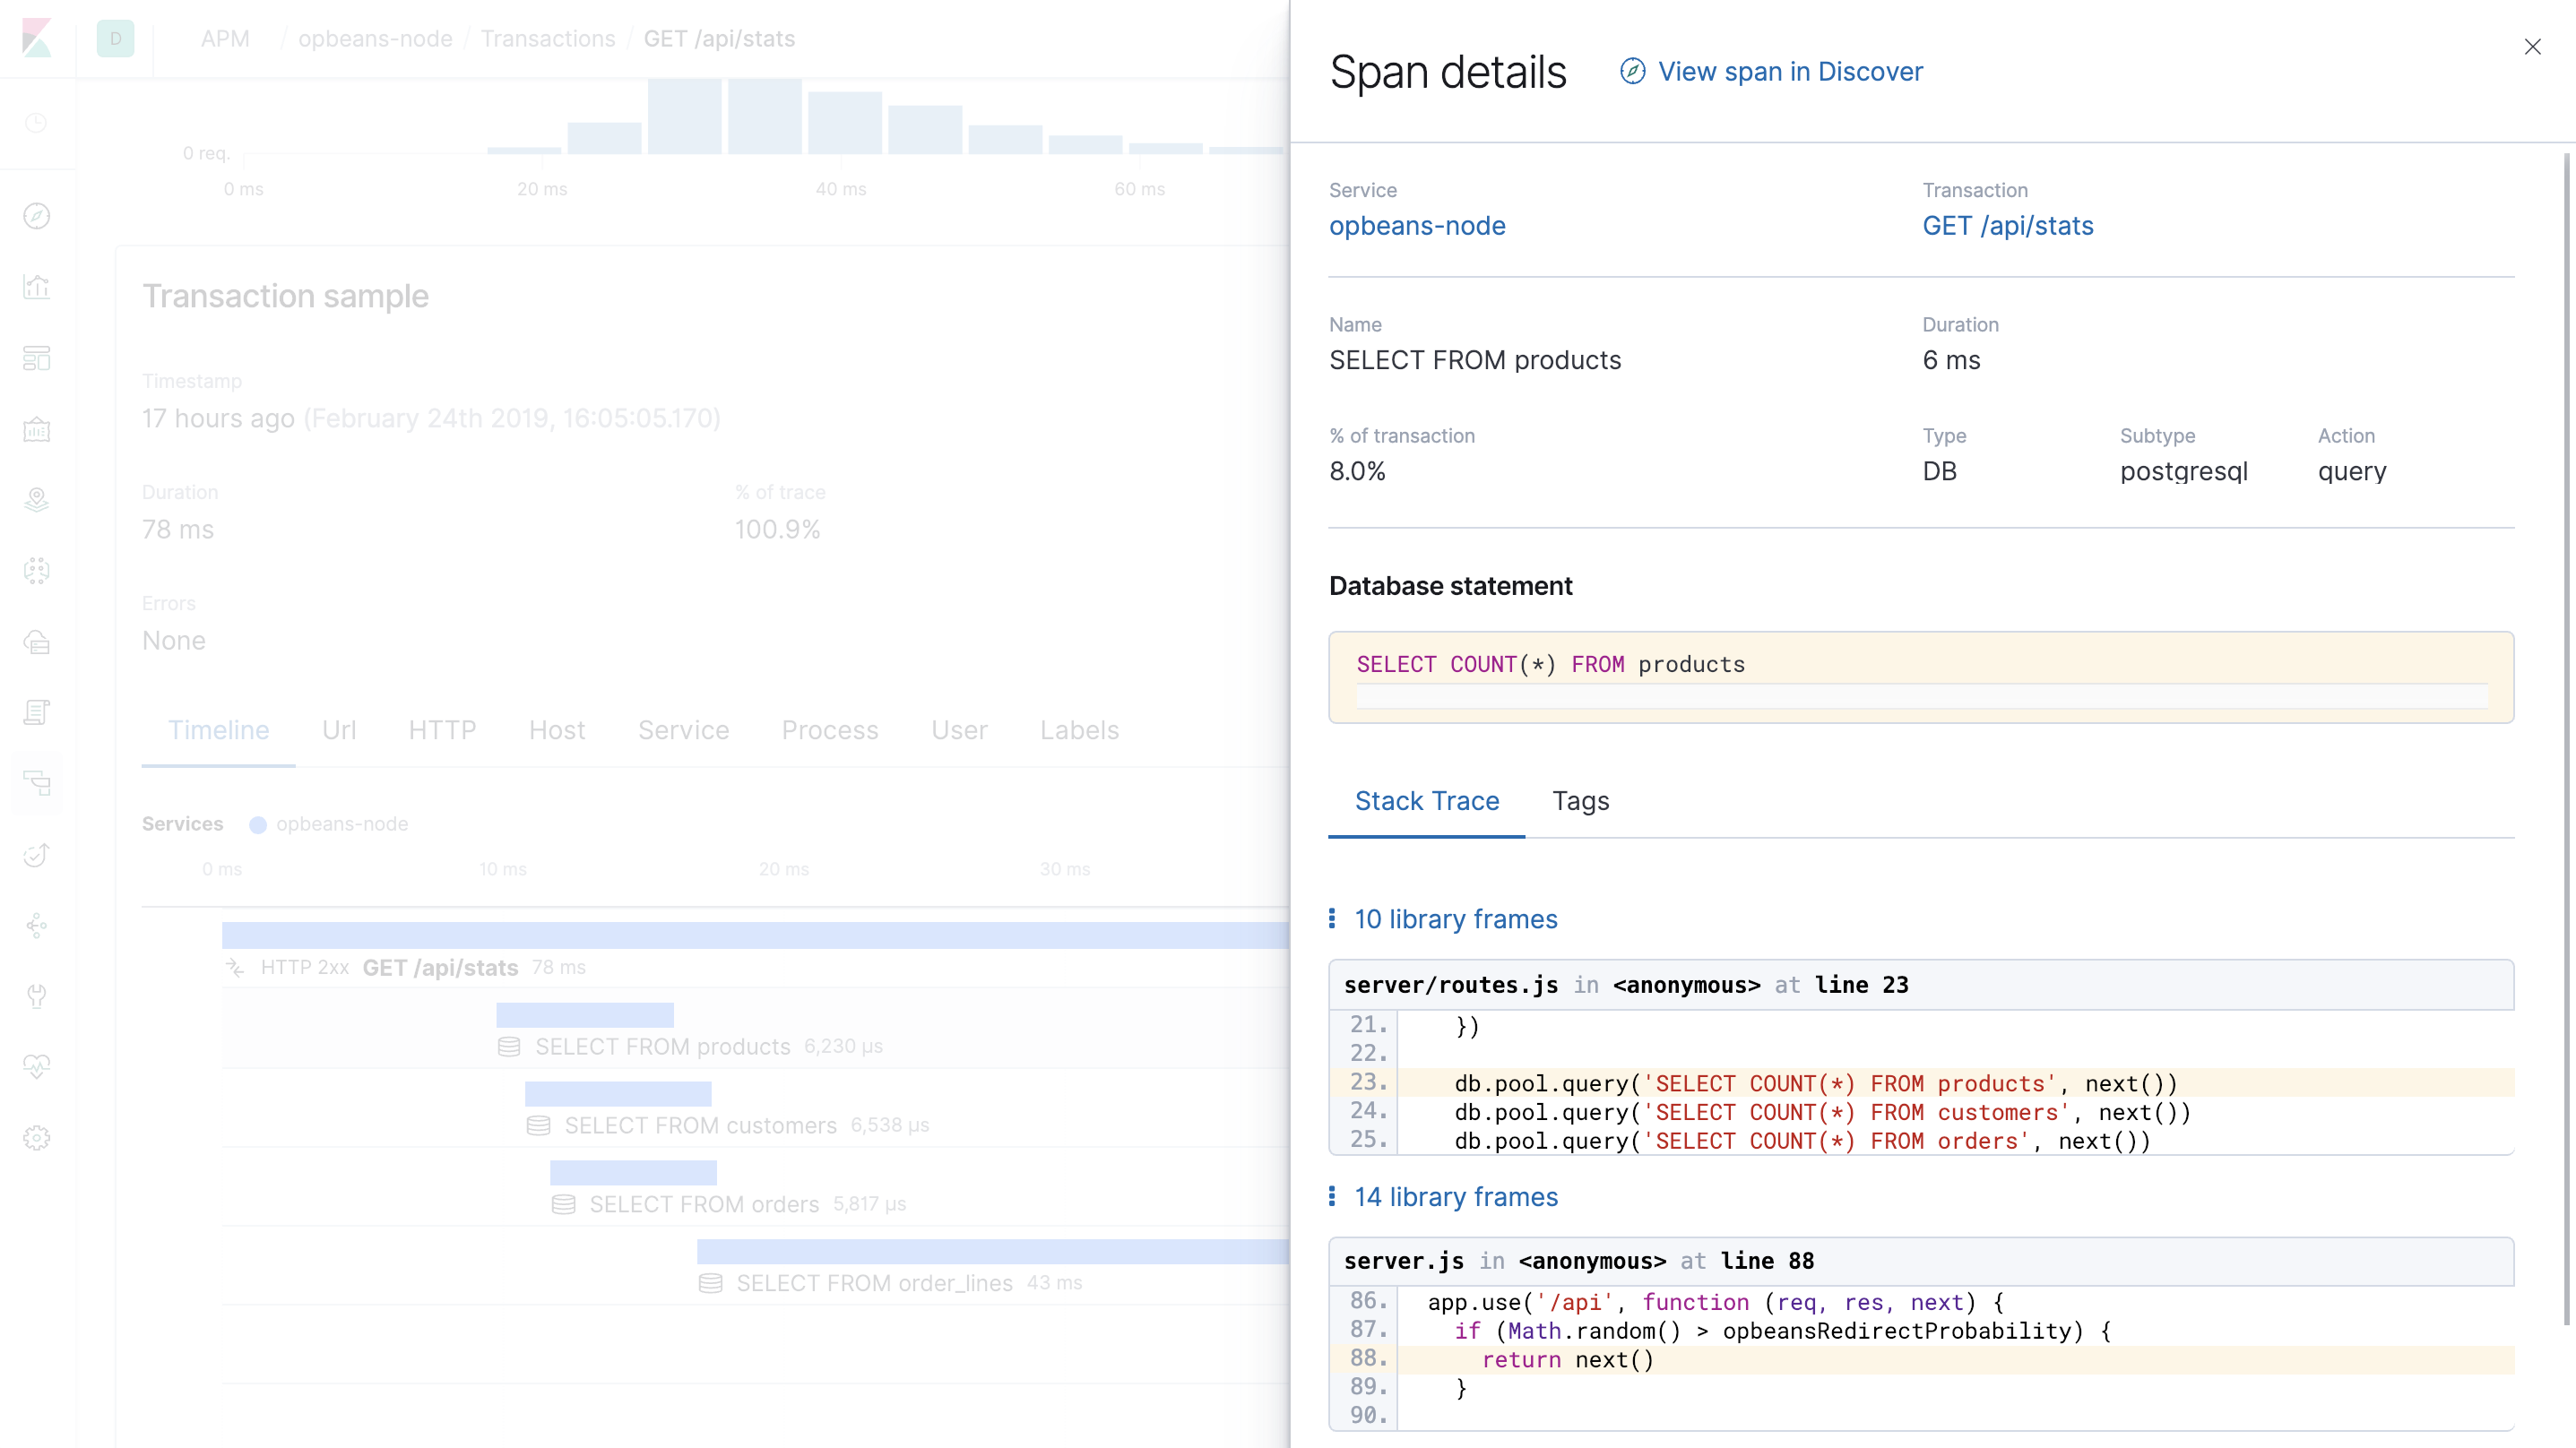Open the Dashboard app icon

[x=37, y=359]
